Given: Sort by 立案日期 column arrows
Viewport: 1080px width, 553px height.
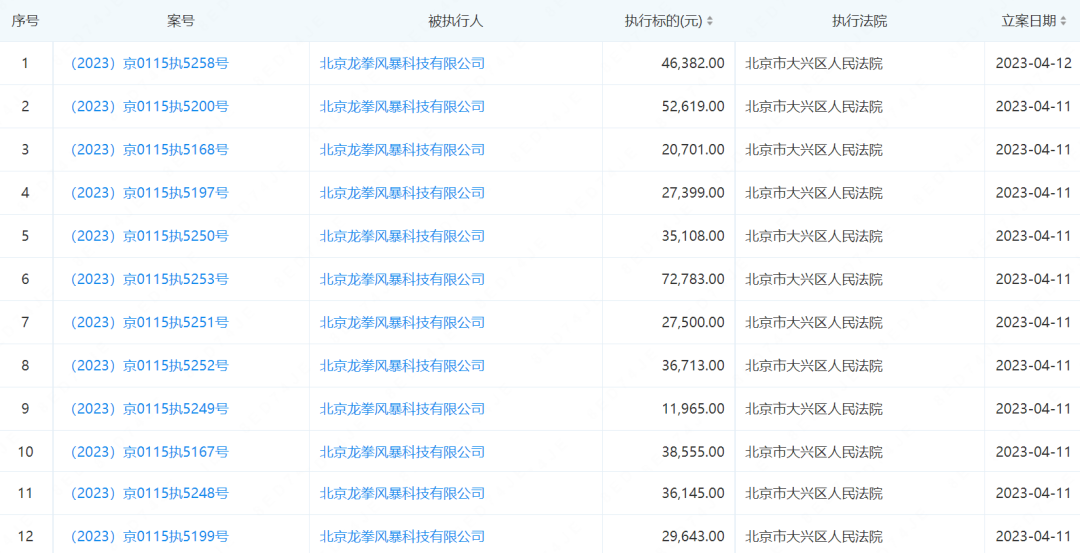Looking at the screenshot, I should [x=1063, y=21].
